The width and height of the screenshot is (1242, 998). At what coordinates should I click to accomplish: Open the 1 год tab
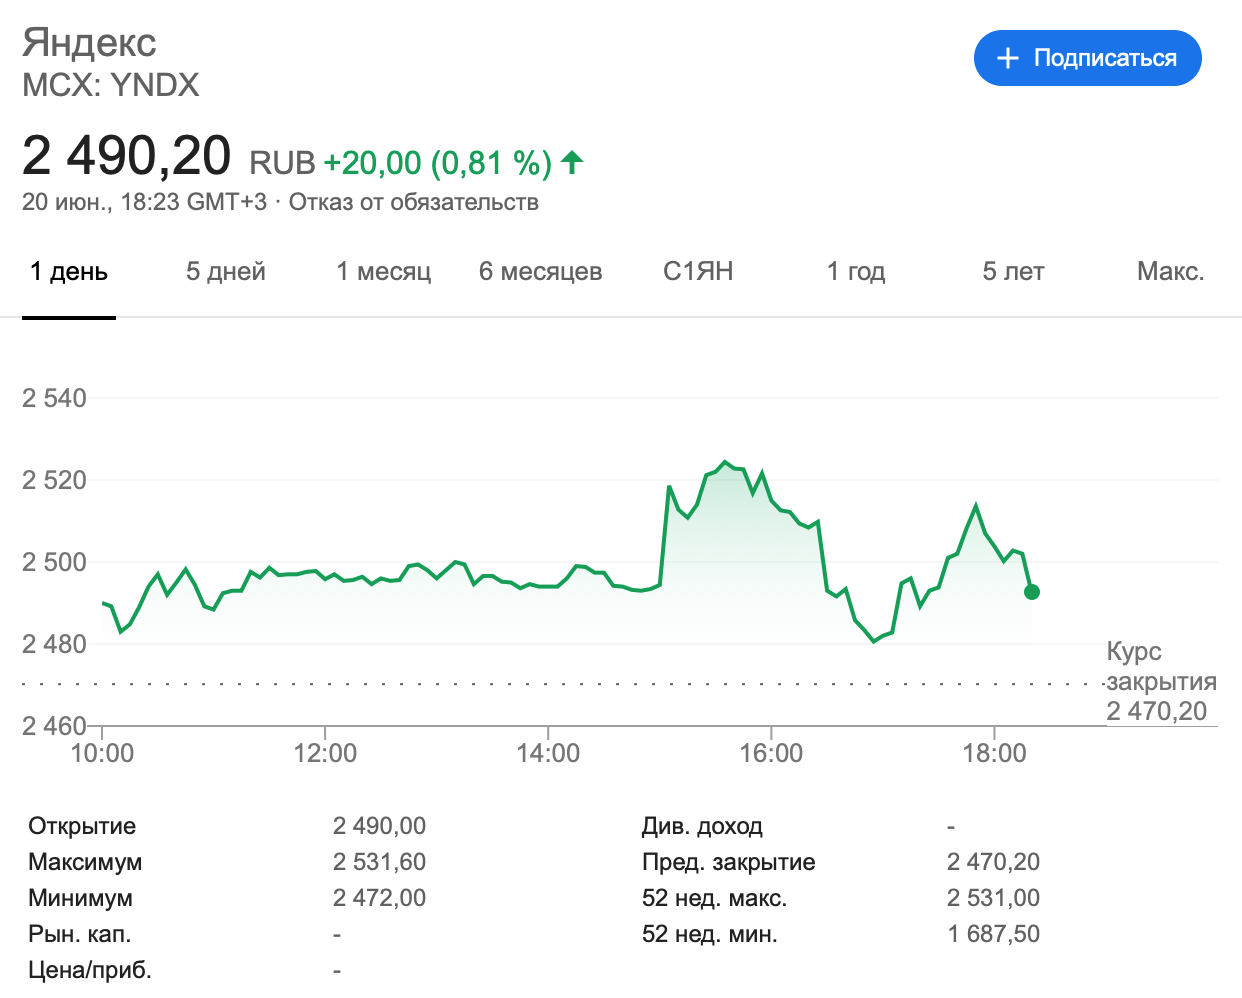856,271
